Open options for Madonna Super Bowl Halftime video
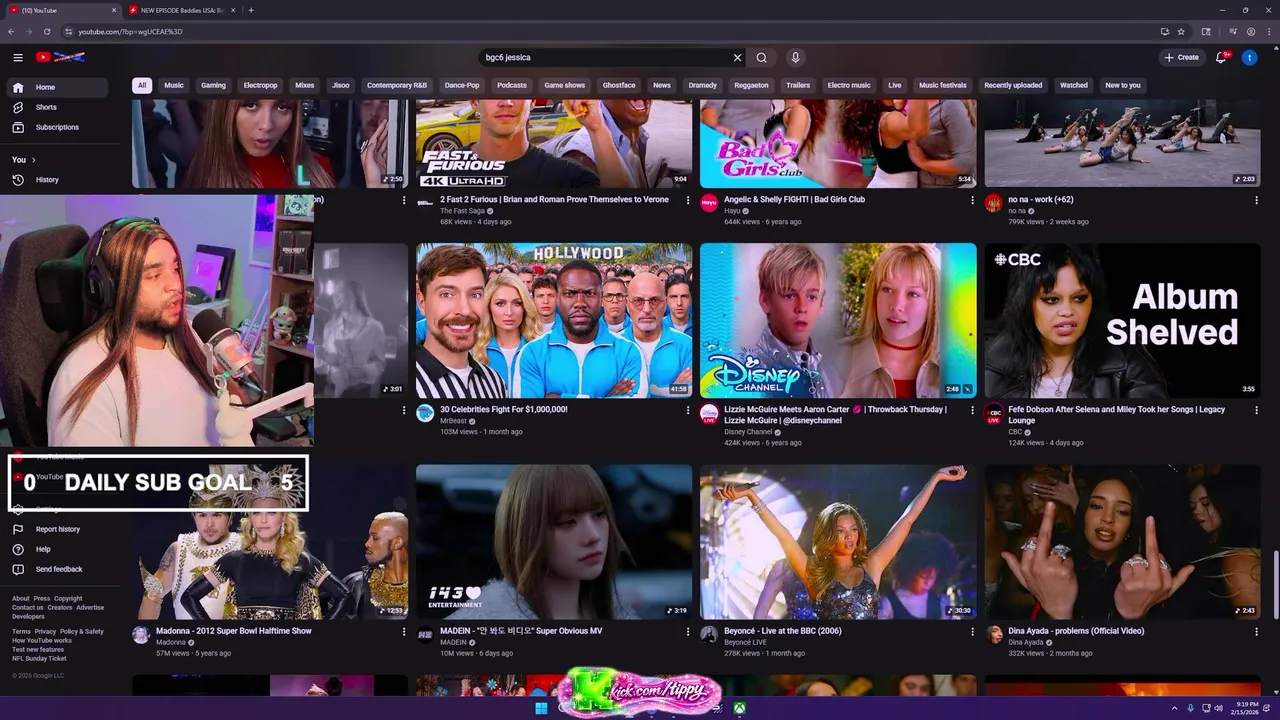This screenshot has width=1280, height=720. pos(404,632)
